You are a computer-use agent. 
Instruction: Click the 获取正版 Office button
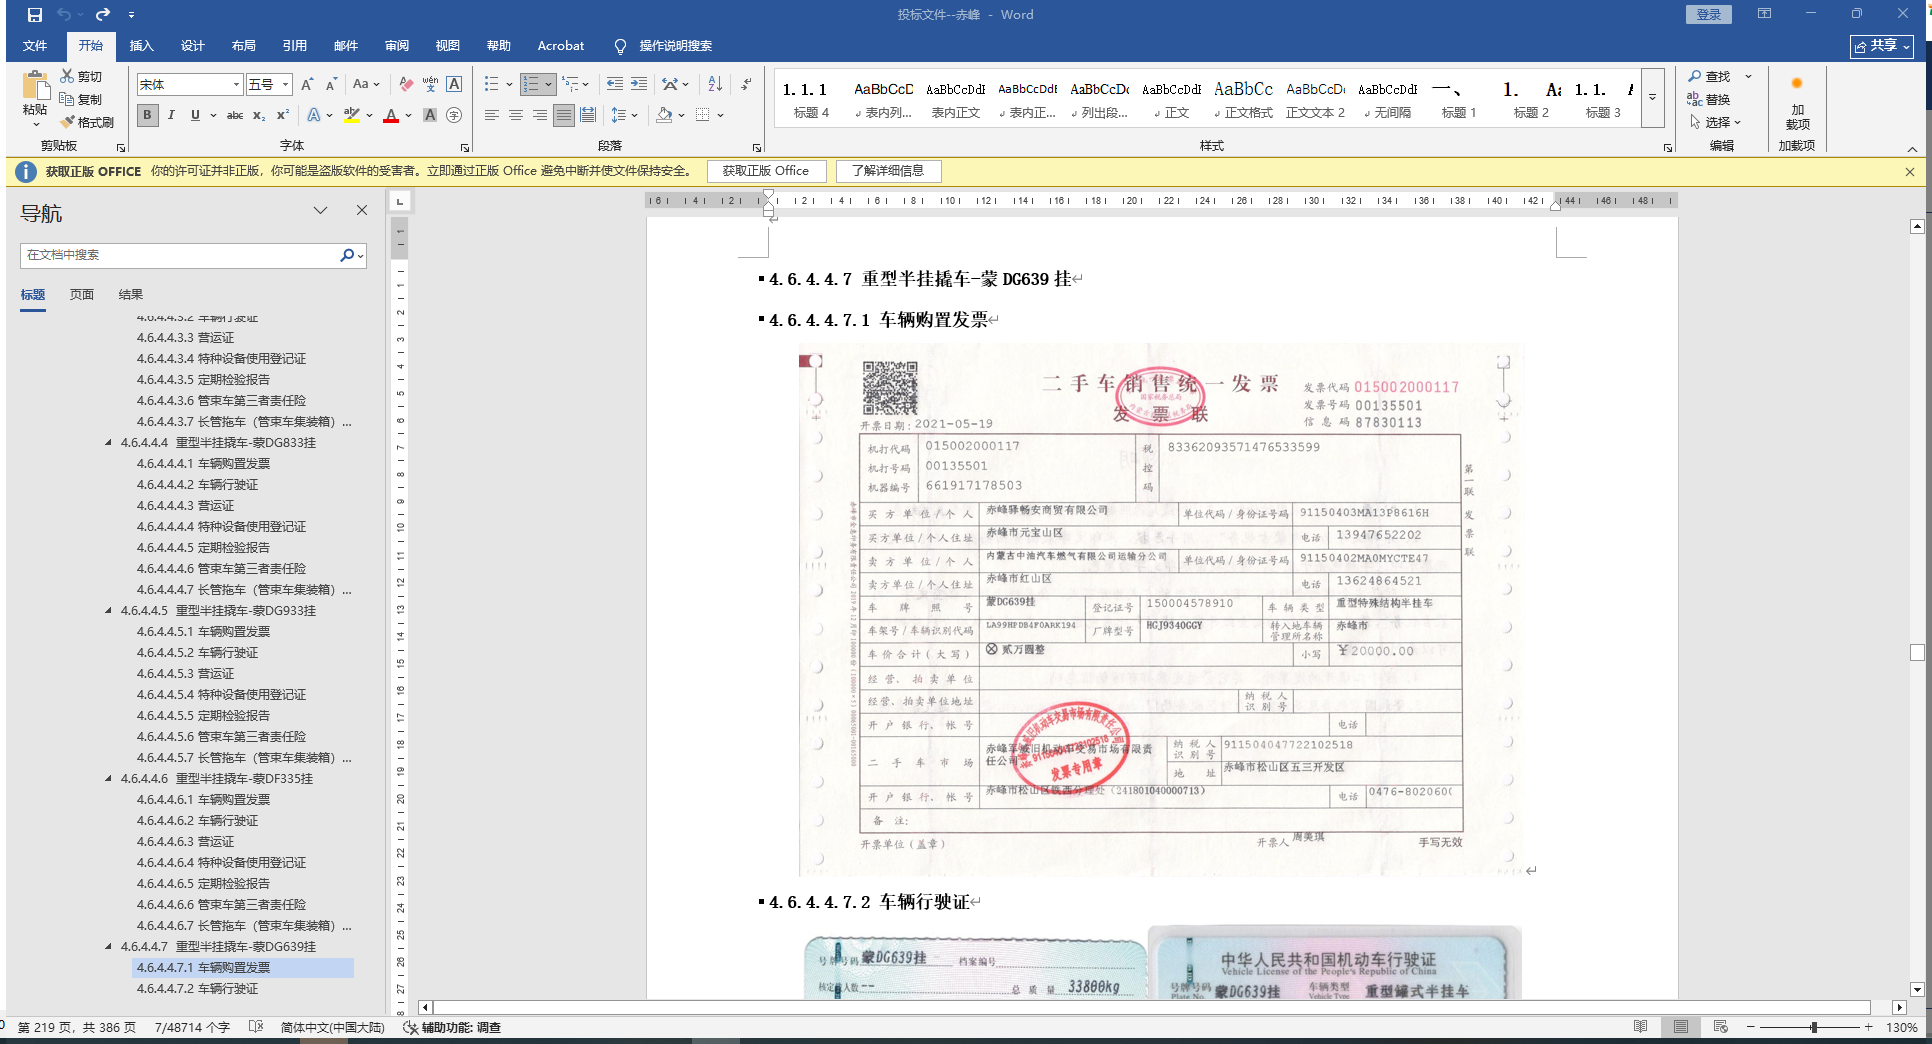[x=766, y=171]
